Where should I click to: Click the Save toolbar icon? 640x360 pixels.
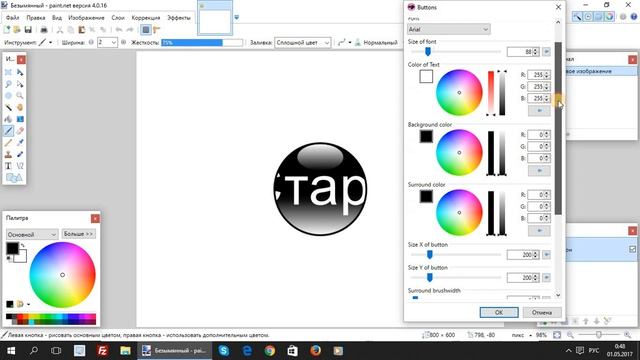(x=28, y=29)
